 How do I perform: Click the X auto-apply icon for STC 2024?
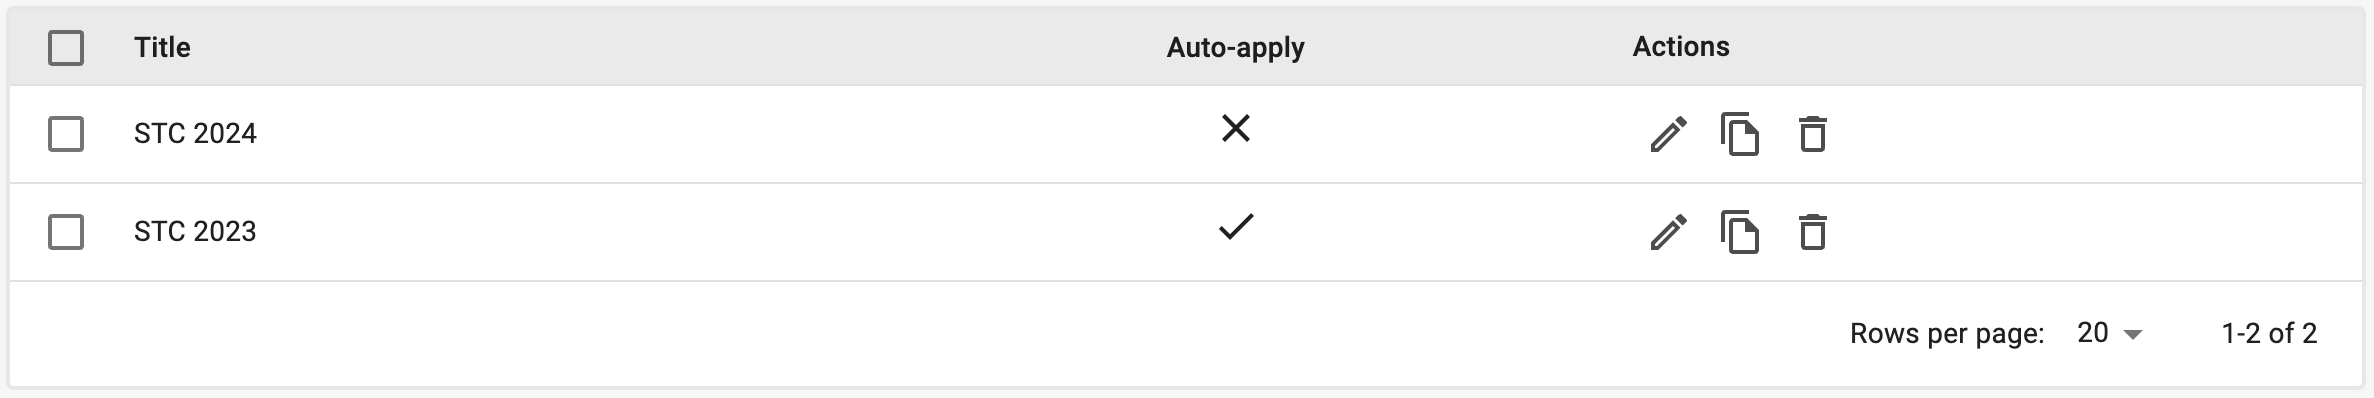click(1236, 128)
